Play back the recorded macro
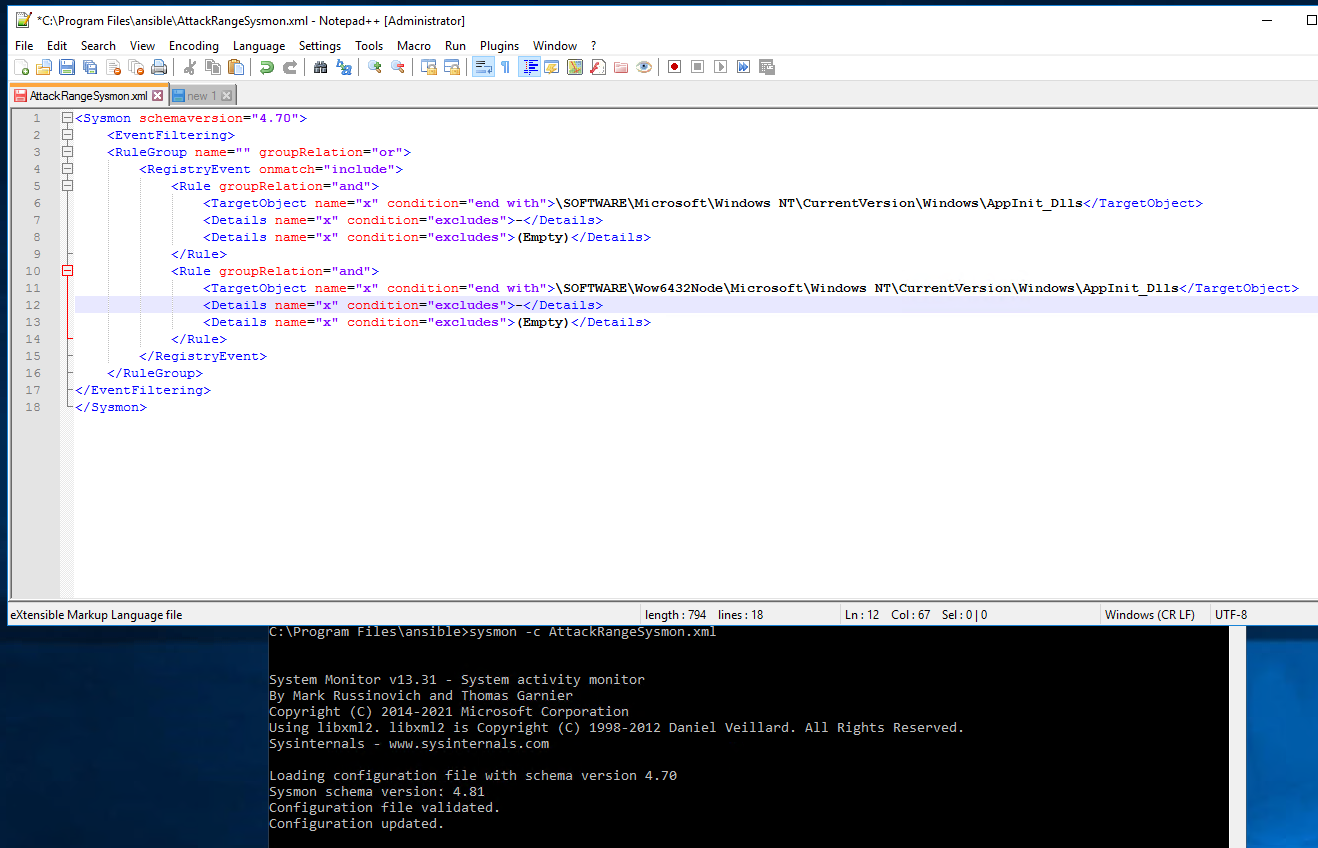This screenshot has height=848, width=1318. (x=720, y=67)
